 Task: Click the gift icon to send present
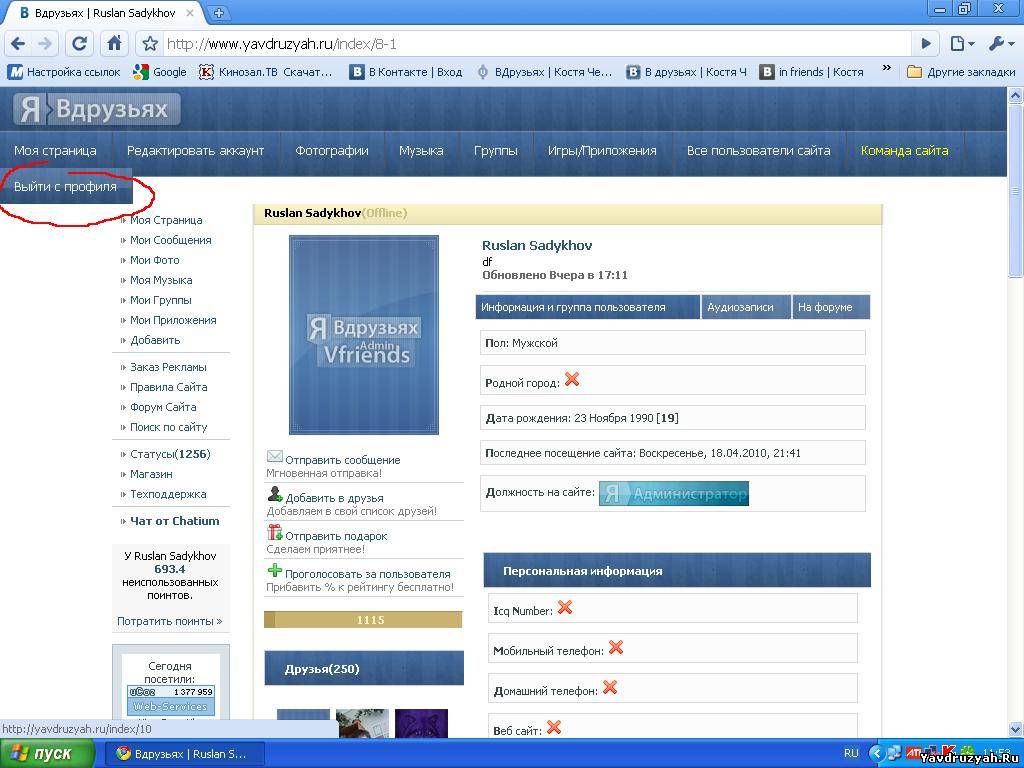pyautogui.click(x=275, y=533)
